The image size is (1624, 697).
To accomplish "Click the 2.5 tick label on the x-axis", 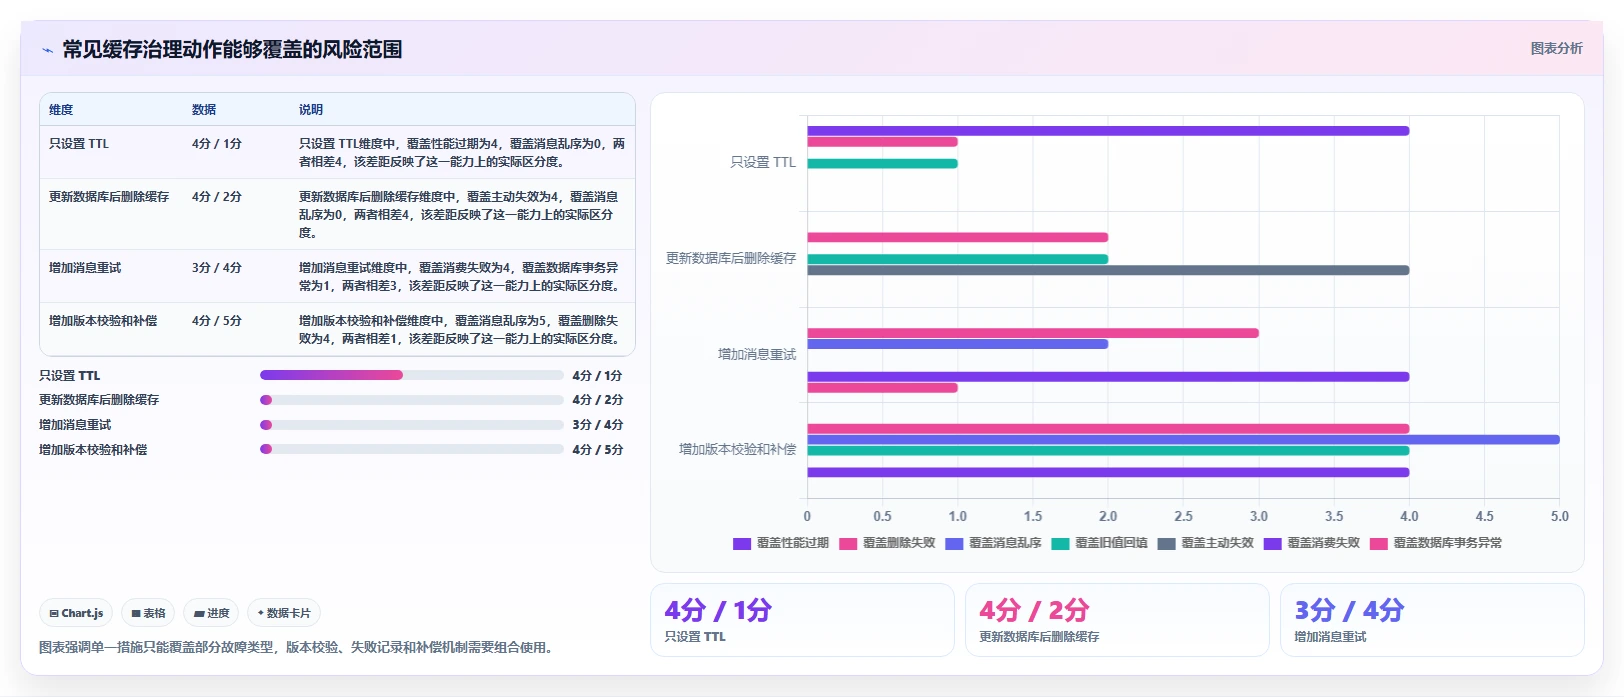I will 1183,517.
